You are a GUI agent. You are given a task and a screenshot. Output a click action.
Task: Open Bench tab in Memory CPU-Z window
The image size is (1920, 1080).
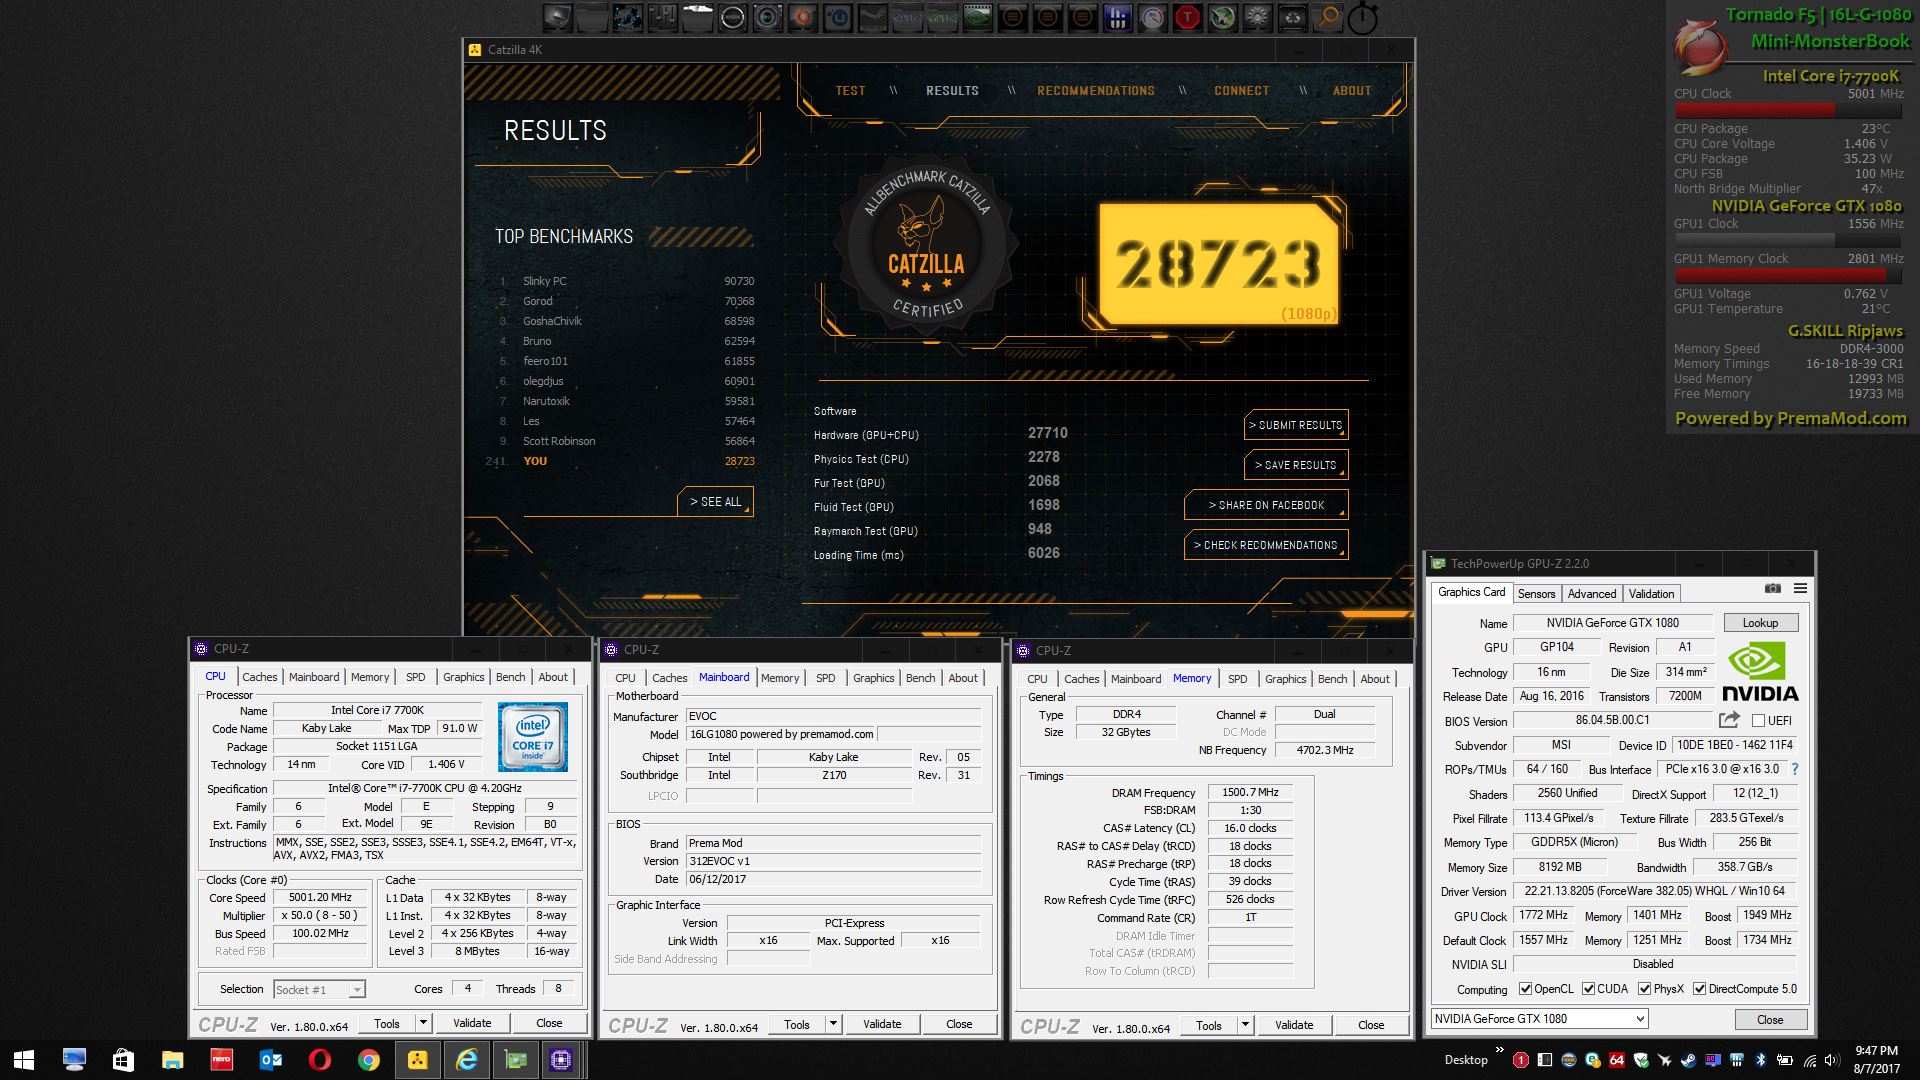(x=1332, y=679)
